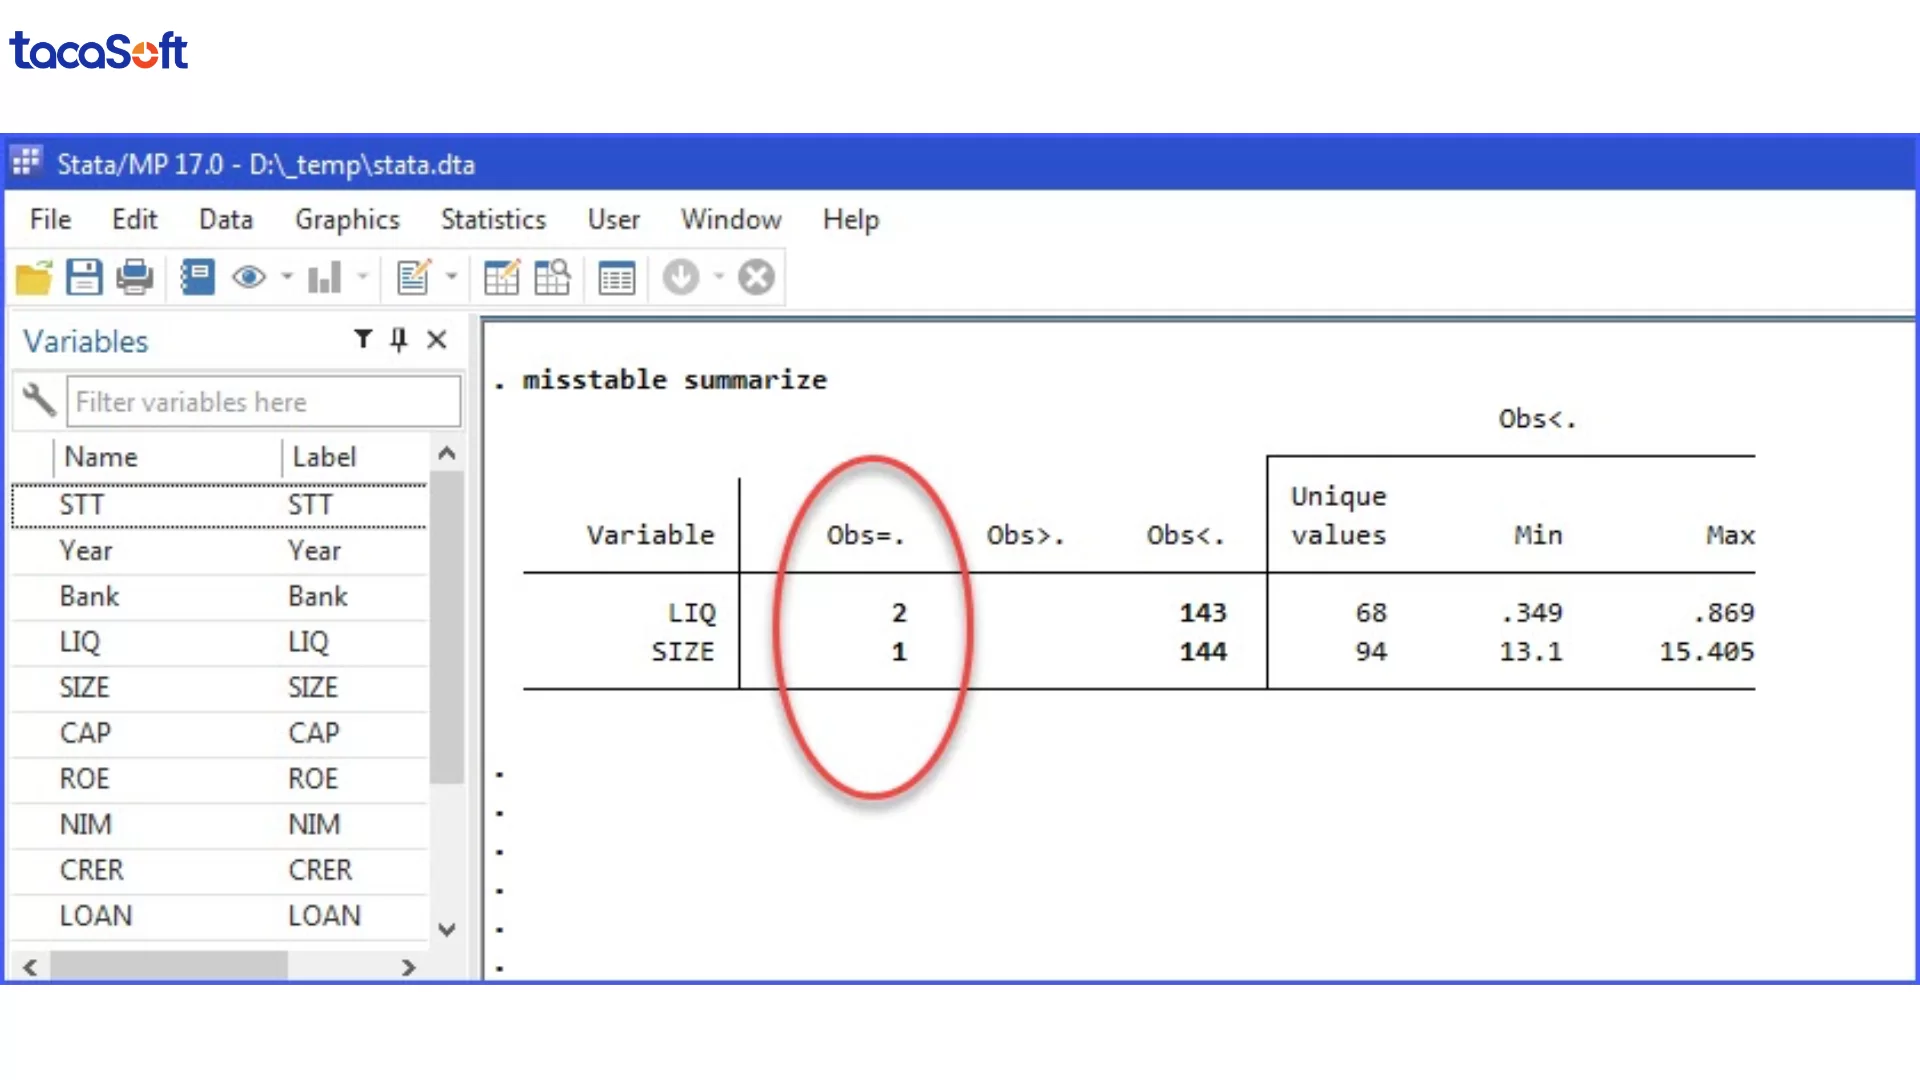Open the Graph bar chart icon
The height and width of the screenshot is (1080, 1920).
point(324,277)
